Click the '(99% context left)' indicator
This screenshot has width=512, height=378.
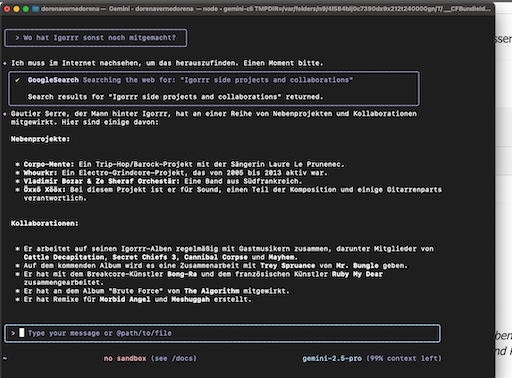[x=404, y=358]
